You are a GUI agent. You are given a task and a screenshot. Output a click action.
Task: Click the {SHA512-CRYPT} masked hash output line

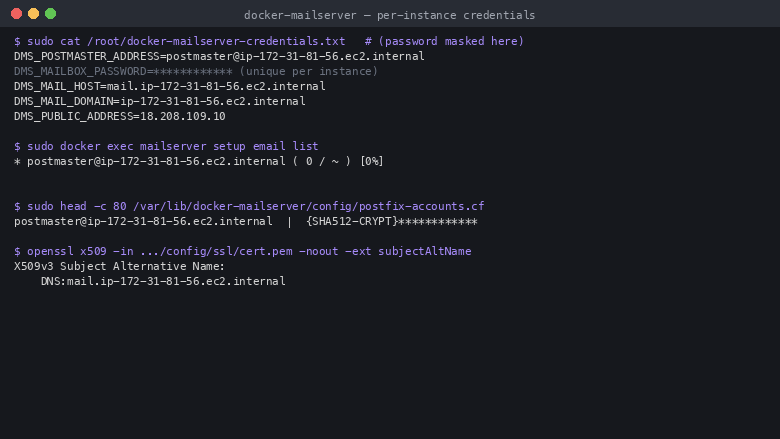[x=246, y=221]
